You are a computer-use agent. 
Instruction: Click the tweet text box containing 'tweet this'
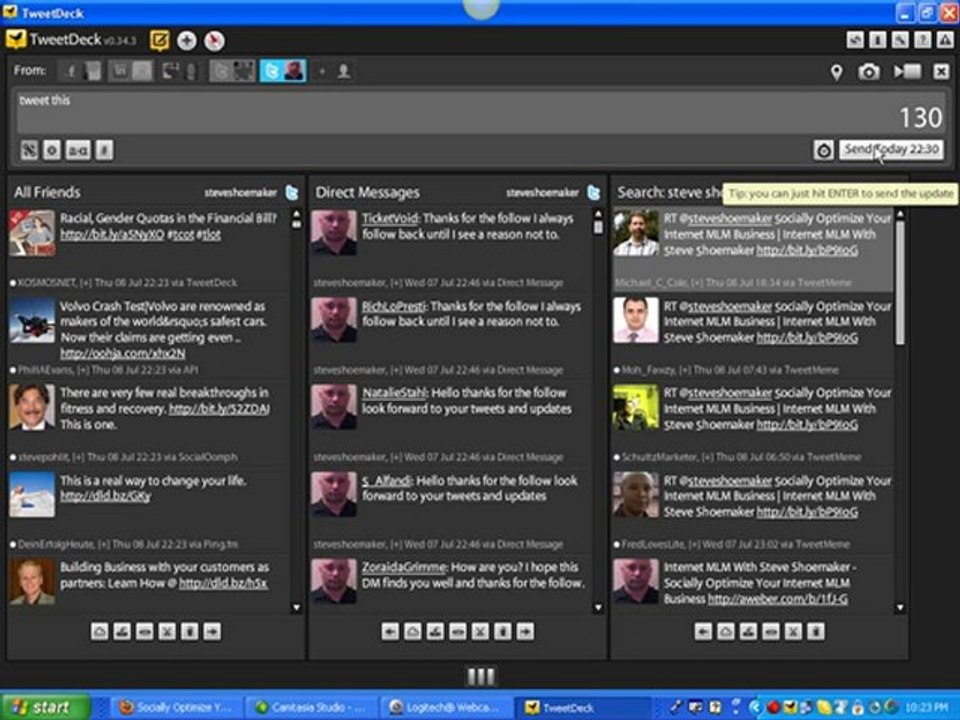tap(481, 113)
